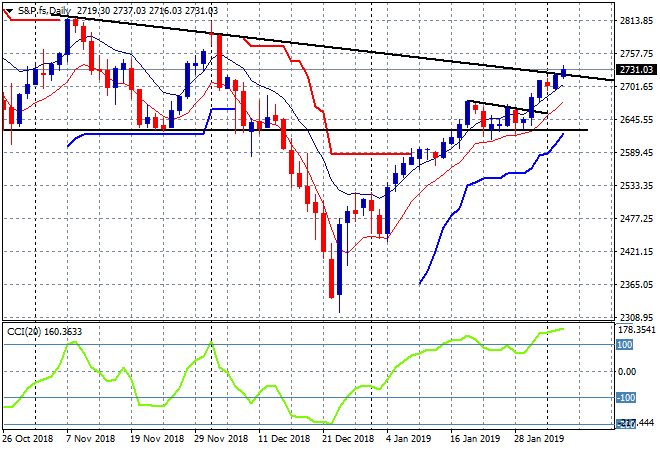Click the 29 Nov 2018 date label
Viewport: 660px width, 450px height.
[x=221, y=439]
